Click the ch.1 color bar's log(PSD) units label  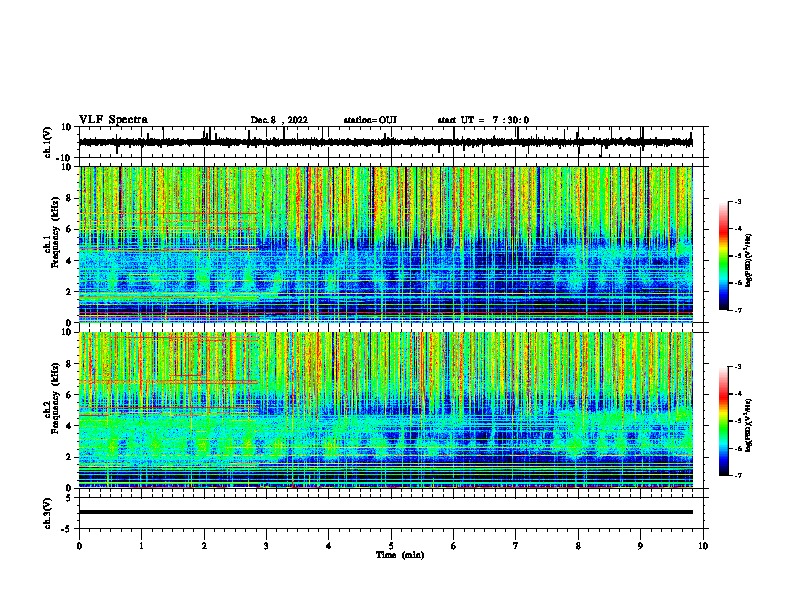[x=749, y=260]
